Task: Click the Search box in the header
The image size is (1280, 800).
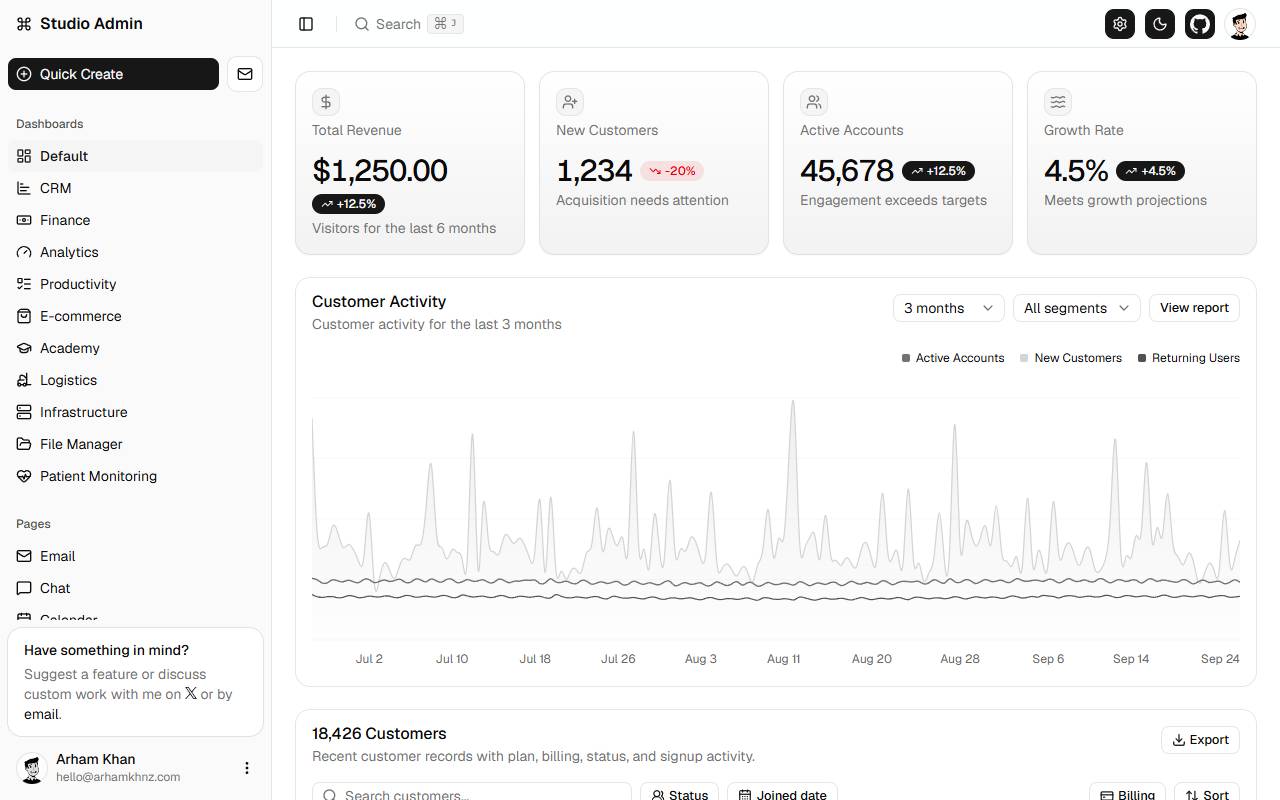Action: click(x=409, y=24)
